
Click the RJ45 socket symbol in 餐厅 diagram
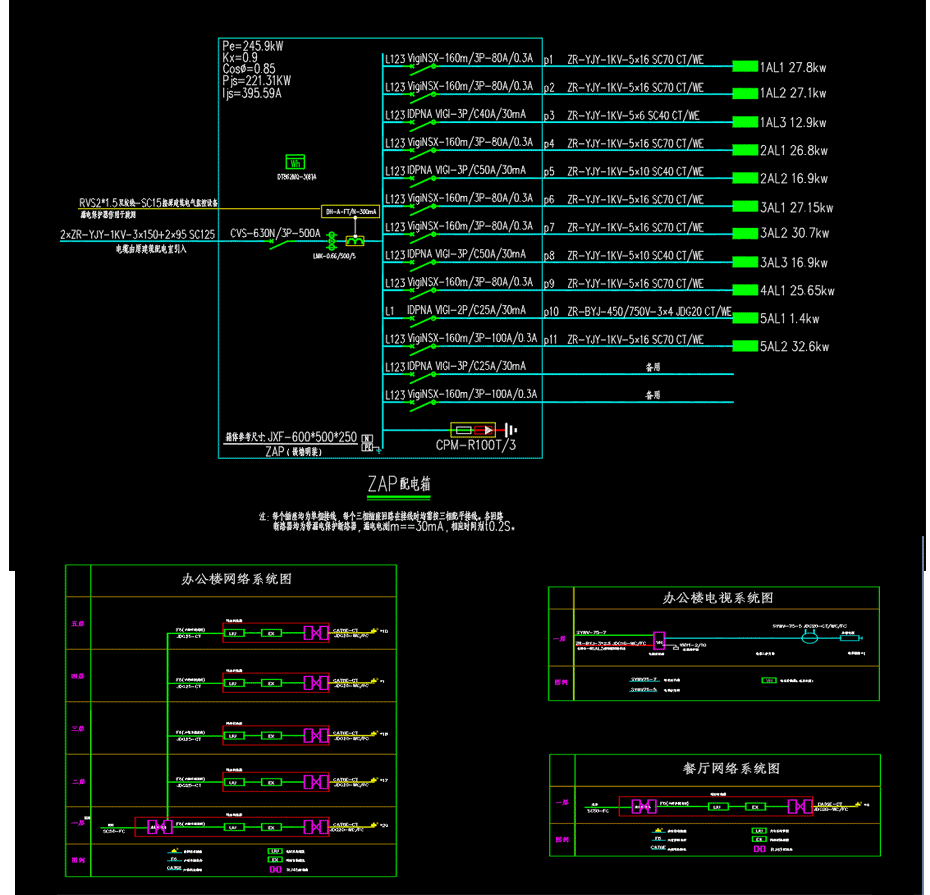click(798, 807)
